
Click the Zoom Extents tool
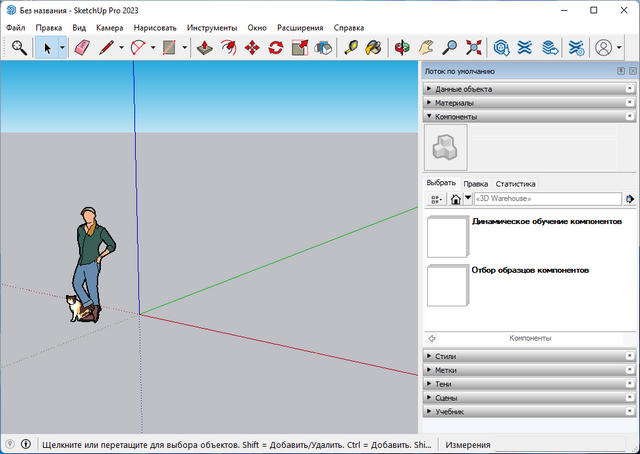coord(474,47)
